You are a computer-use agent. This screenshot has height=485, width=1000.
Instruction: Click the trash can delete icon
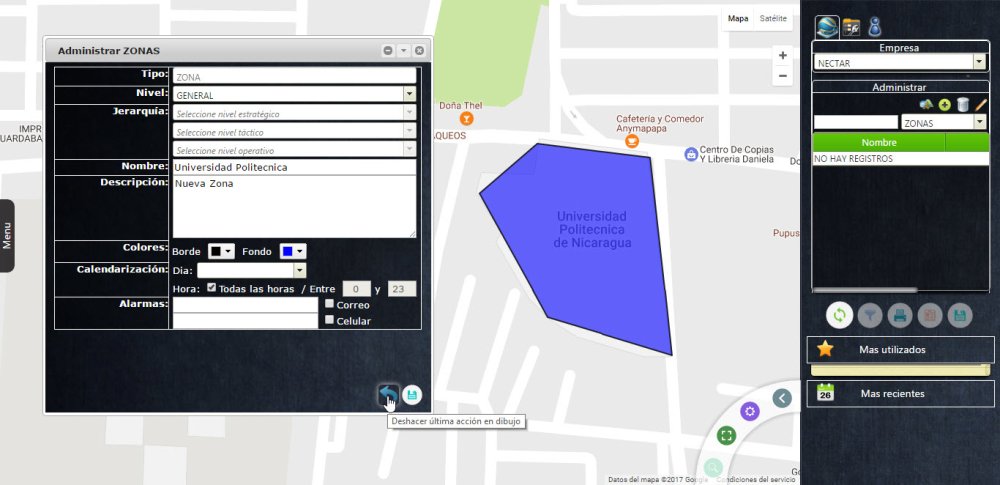point(962,105)
